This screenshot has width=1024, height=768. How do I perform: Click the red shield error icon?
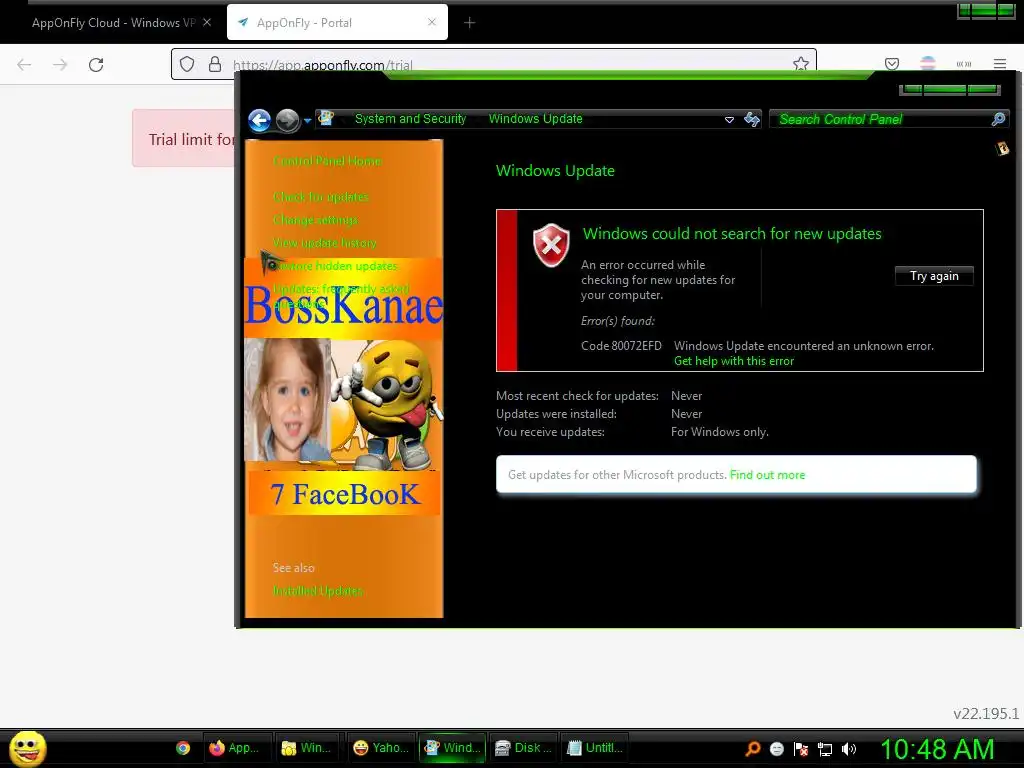551,245
